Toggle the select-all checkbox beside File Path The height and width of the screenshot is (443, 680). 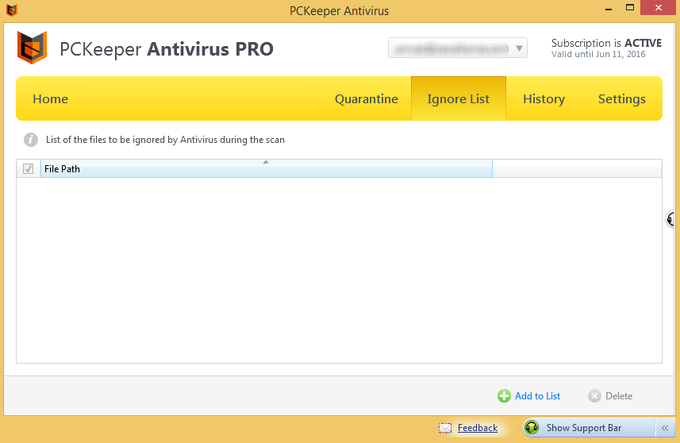coord(28,169)
